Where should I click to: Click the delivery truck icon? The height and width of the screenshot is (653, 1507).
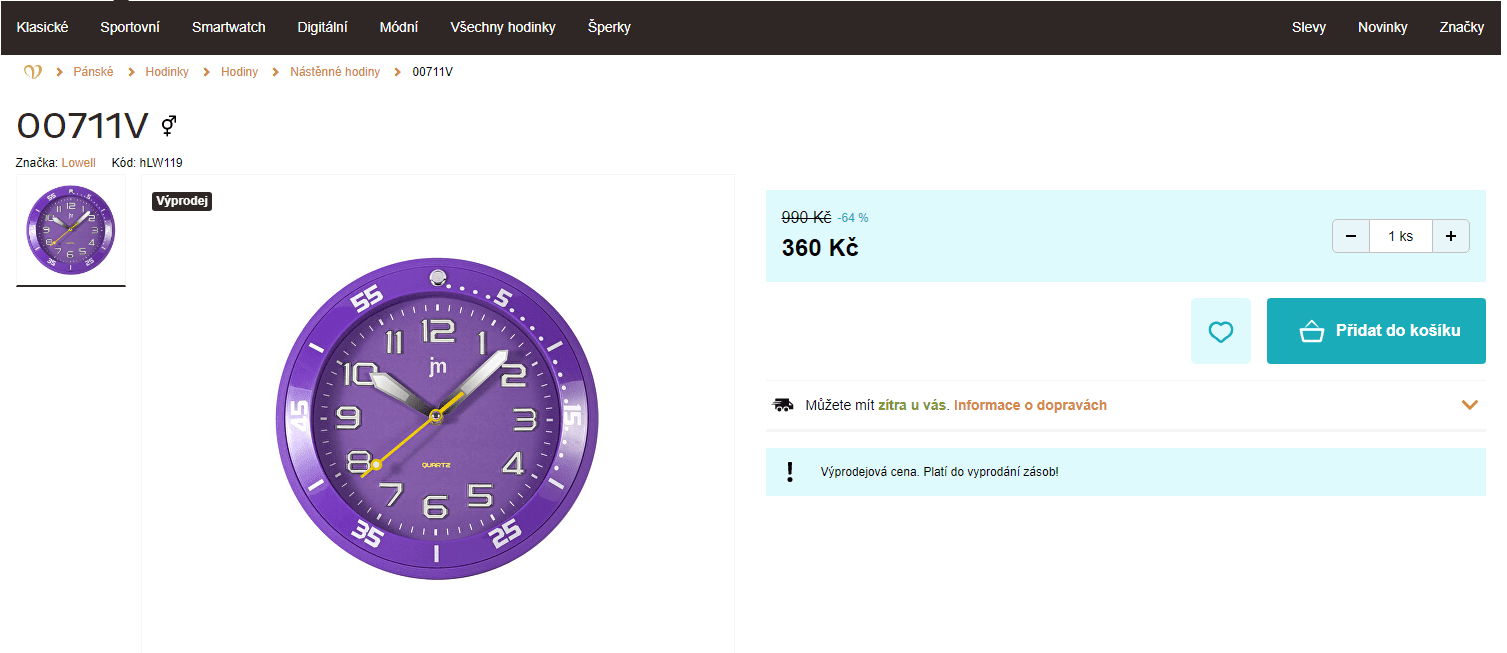[x=783, y=405]
